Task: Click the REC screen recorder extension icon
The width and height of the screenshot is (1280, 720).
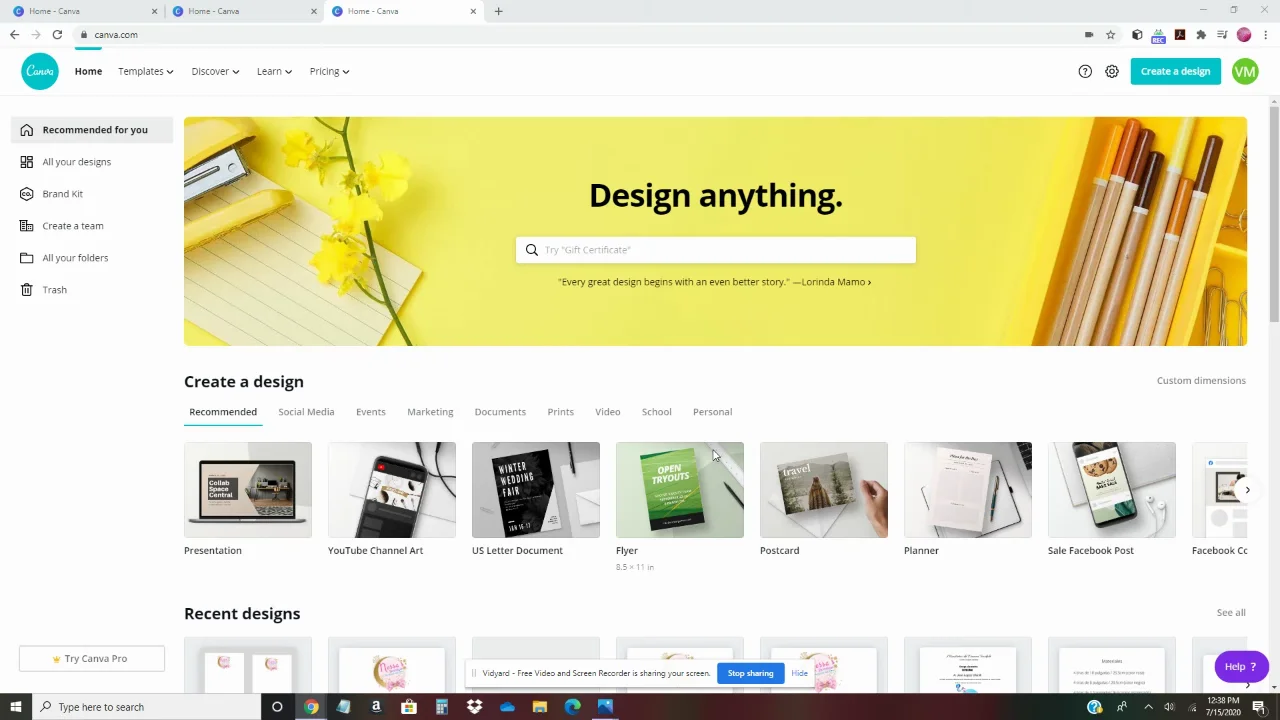Action: [1158, 36]
